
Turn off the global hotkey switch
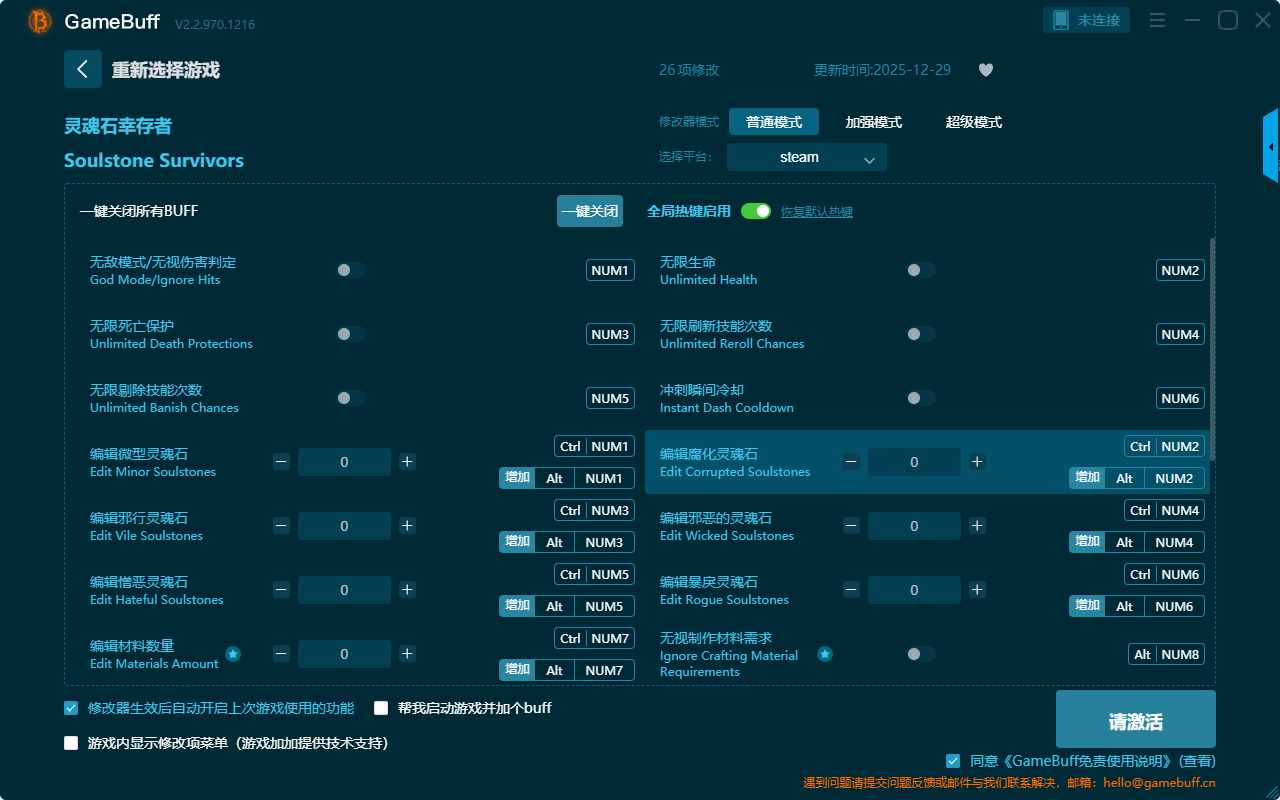pyautogui.click(x=756, y=211)
